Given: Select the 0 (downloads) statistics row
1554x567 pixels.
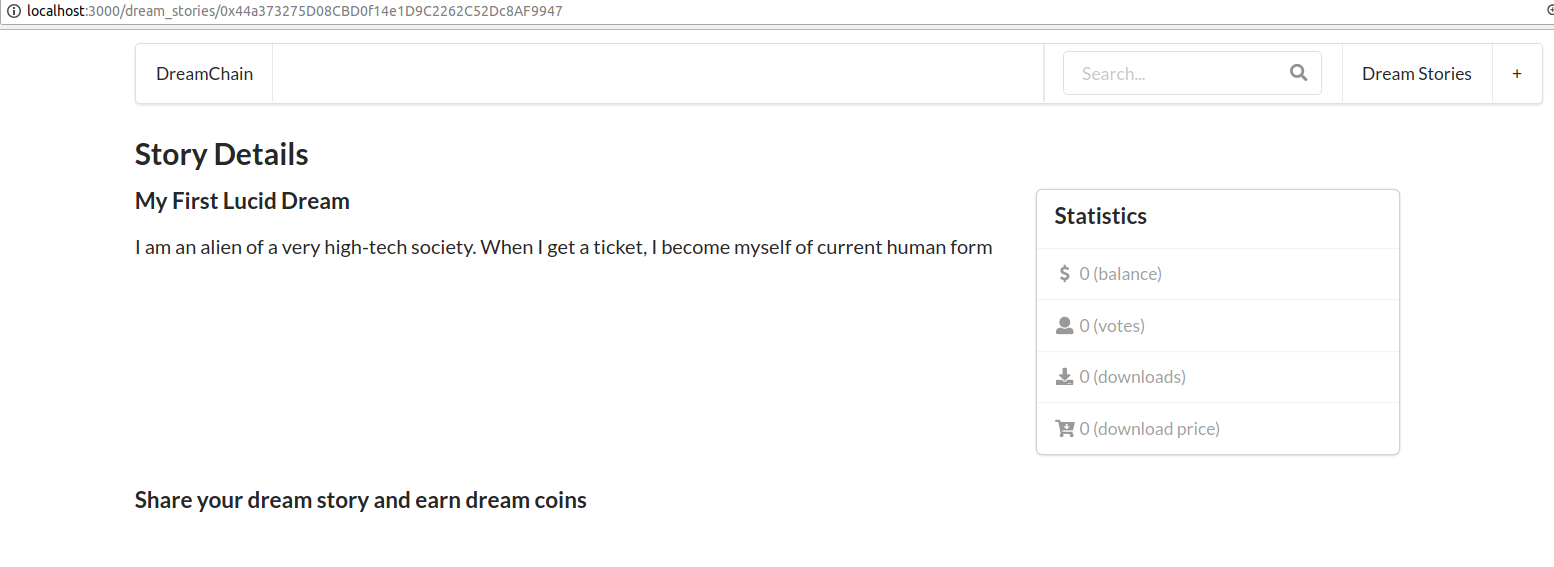Looking at the screenshot, I should point(1218,377).
